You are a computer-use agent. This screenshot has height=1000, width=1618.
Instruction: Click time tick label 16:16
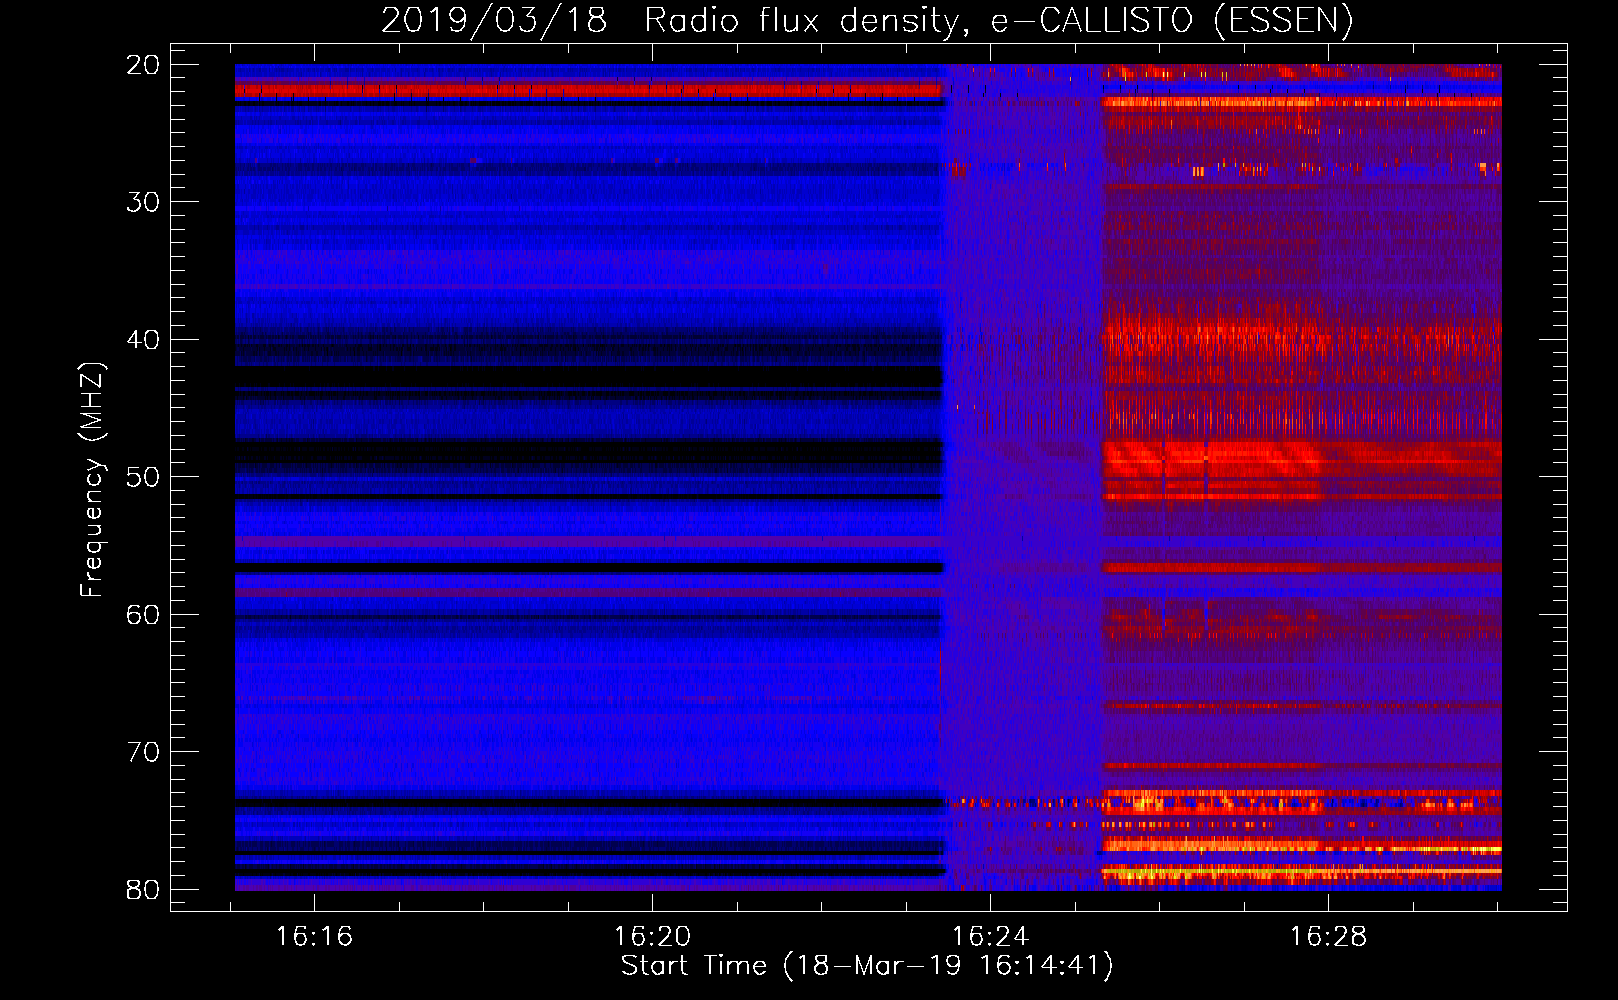[x=314, y=937]
